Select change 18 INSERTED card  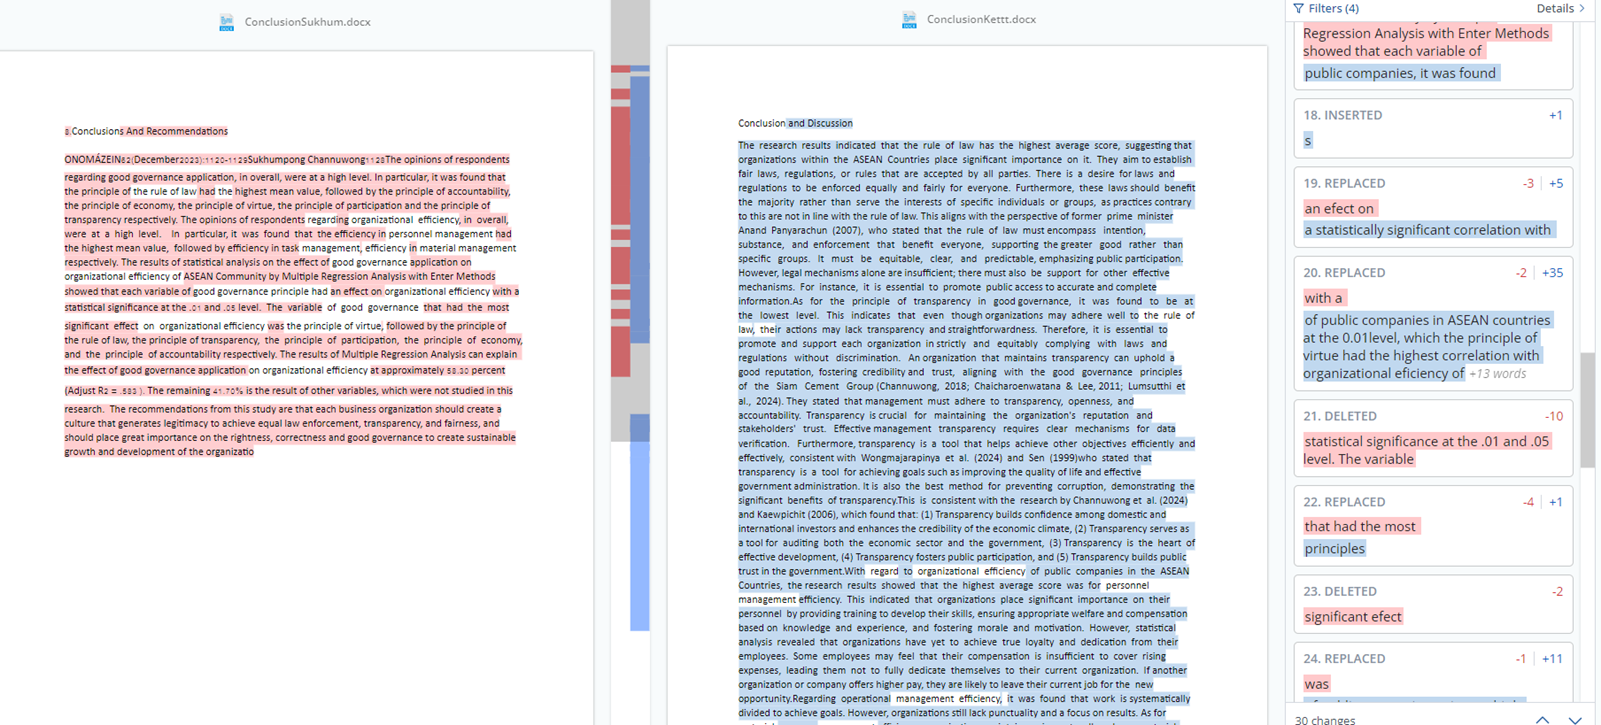click(x=1432, y=128)
